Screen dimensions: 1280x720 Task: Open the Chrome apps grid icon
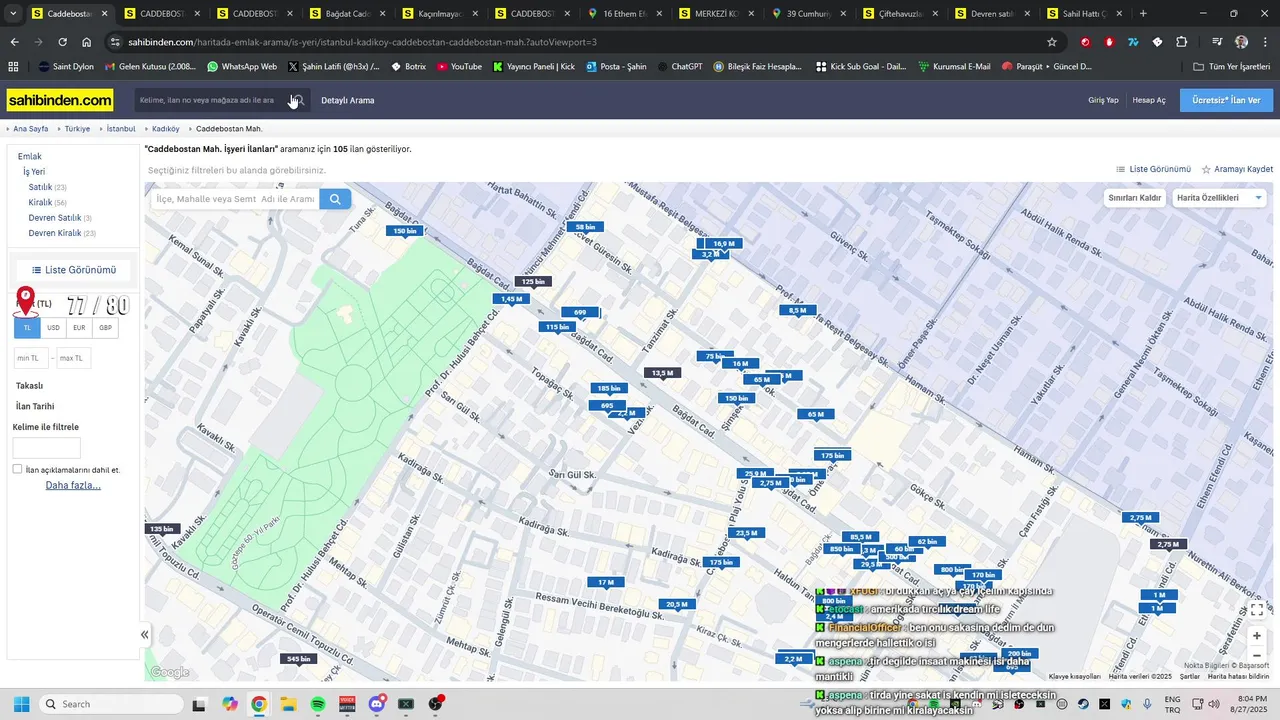(13, 66)
